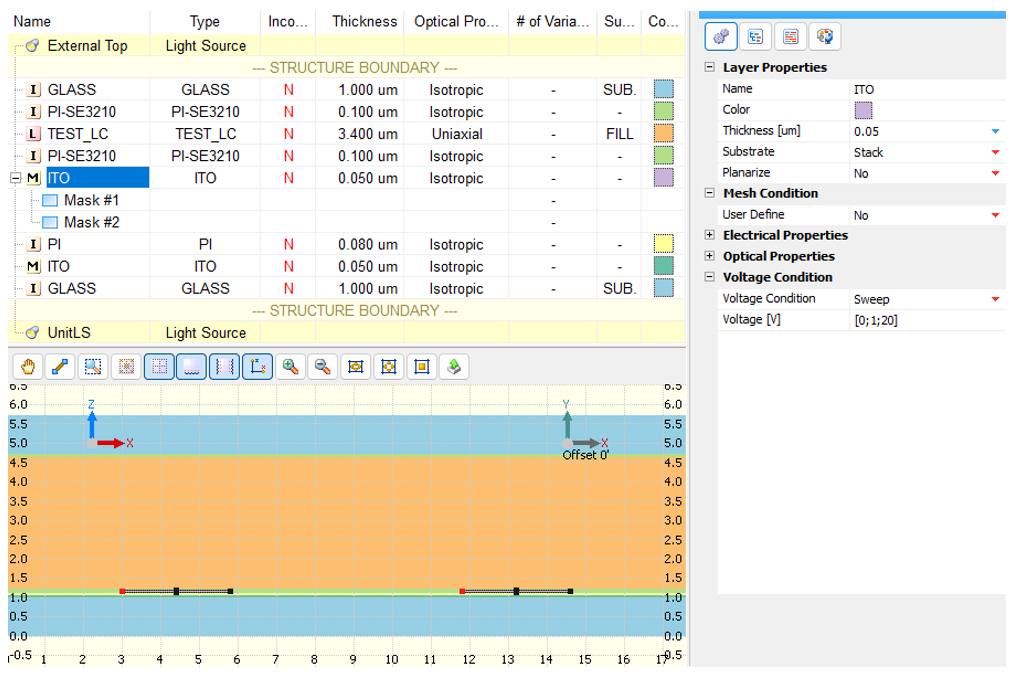Screen dimensions: 1016x675
Task: Open the Substrate Stack dropdown
Action: pyautogui.click(x=995, y=152)
